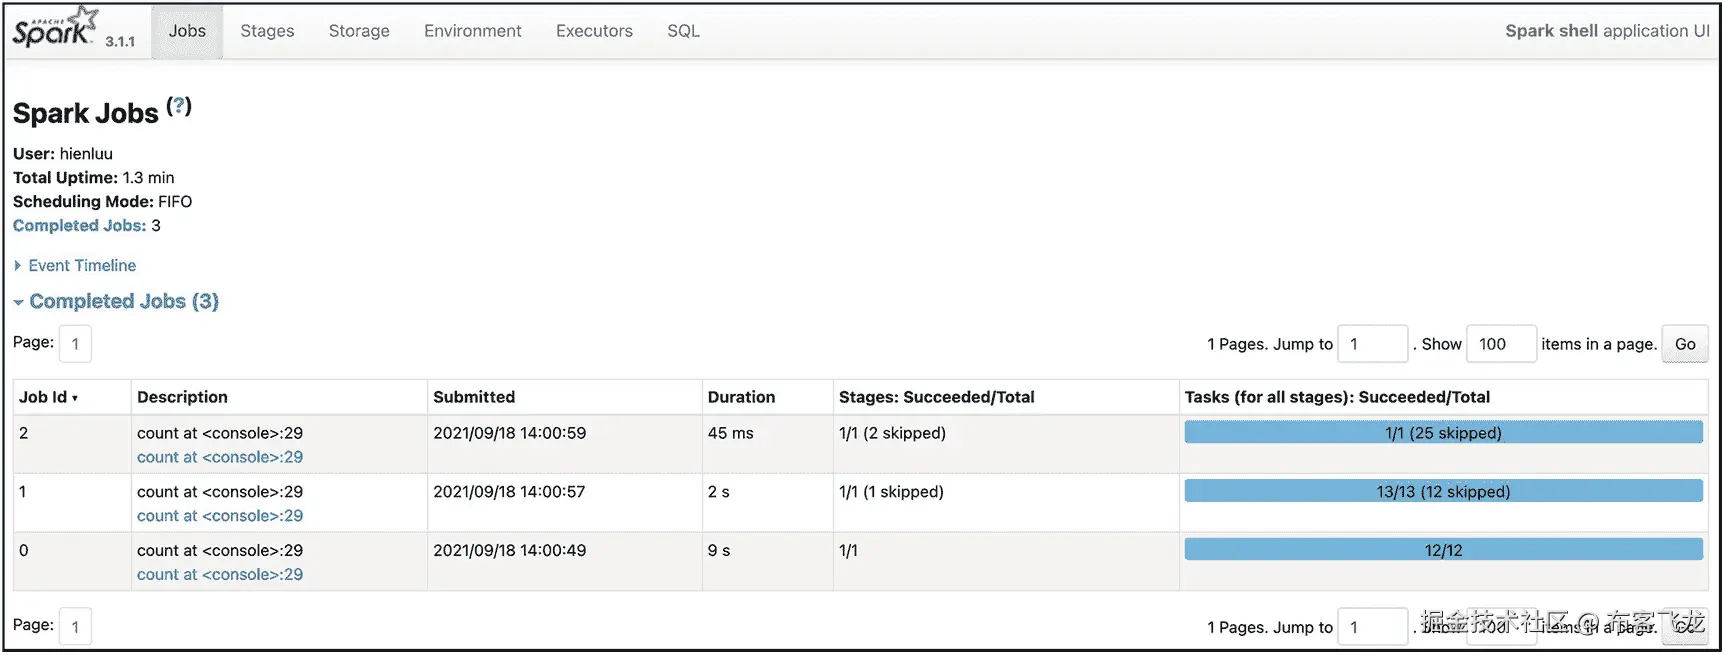Viewport: 1725px width, 655px height.
Task: Click the 12/12 tasks progress bar
Action: click(x=1442, y=550)
